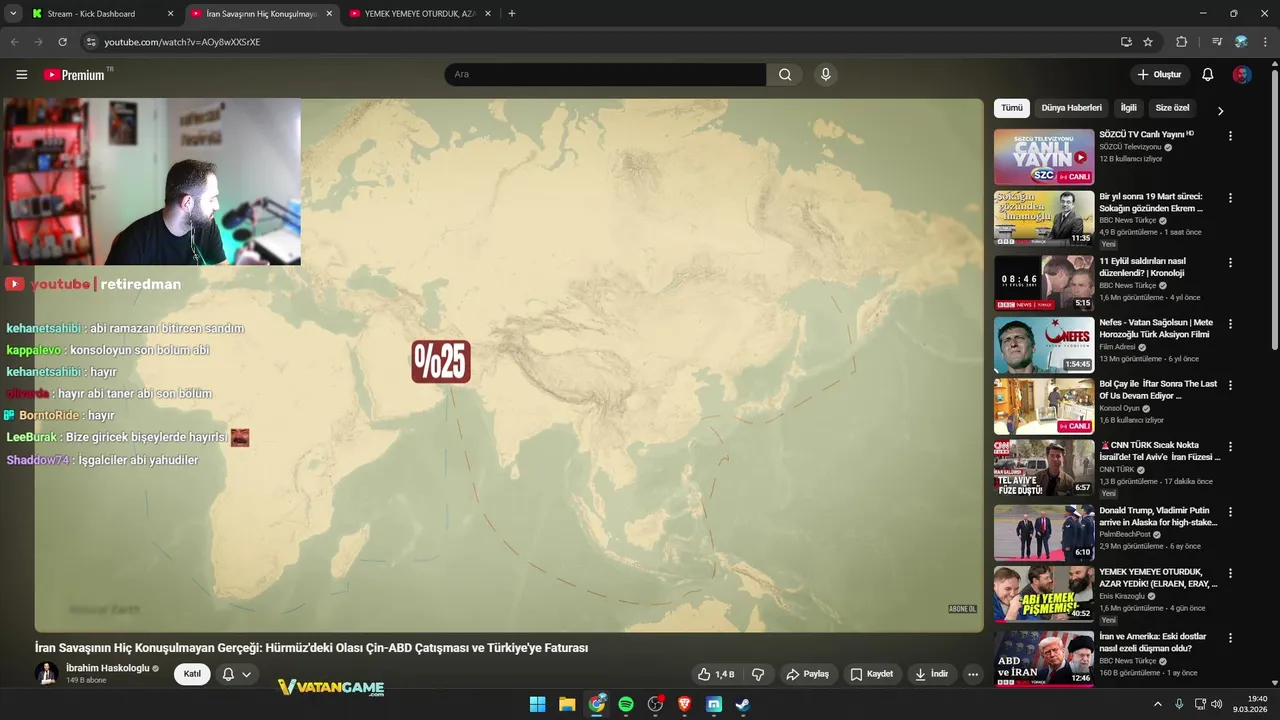The width and height of the screenshot is (1280, 720).
Task: Open Windows Start button
Action: (537, 704)
